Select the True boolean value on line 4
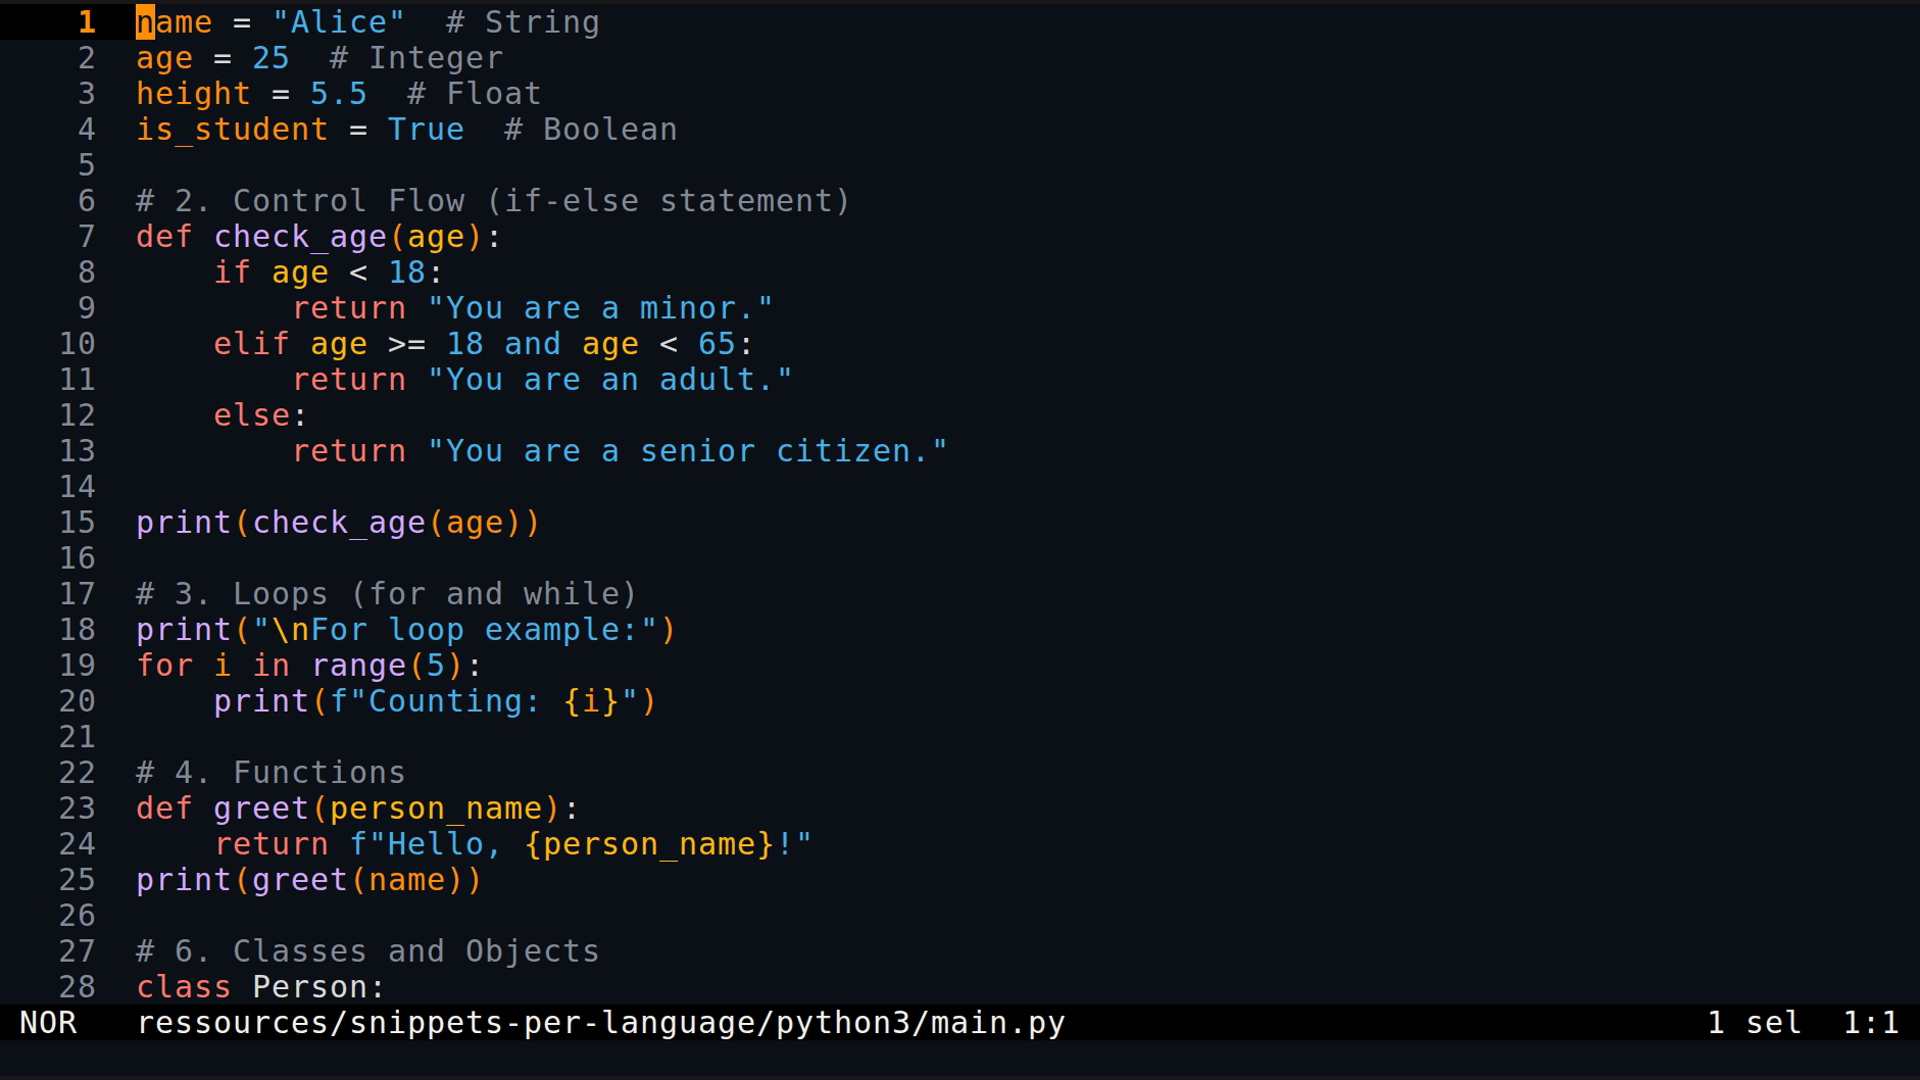Viewport: 1920px width, 1080px height. [x=425, y=129]
